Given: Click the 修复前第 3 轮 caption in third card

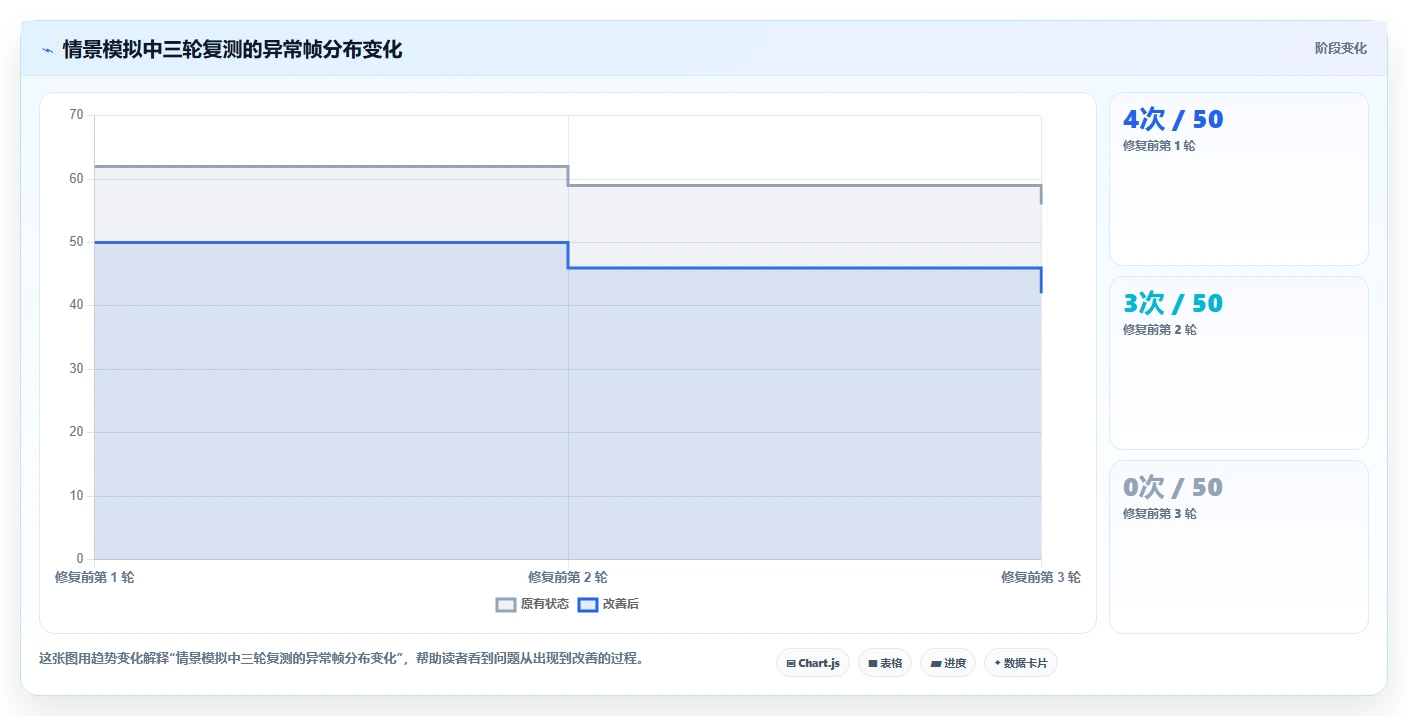Looking at the screenshot, I should tap(1159, 514).
